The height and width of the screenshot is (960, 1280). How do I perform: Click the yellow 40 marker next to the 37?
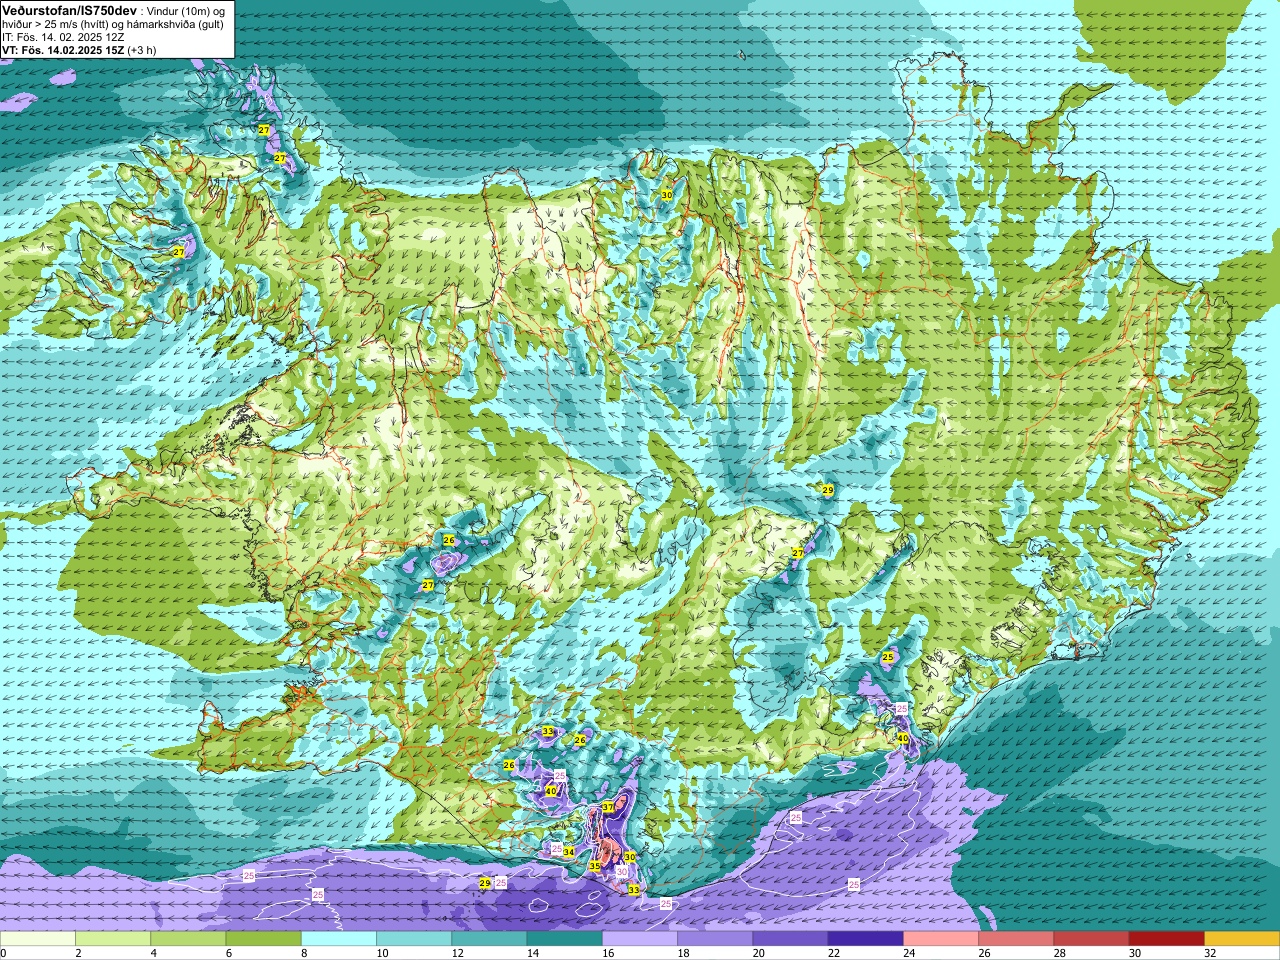(551, 791)
